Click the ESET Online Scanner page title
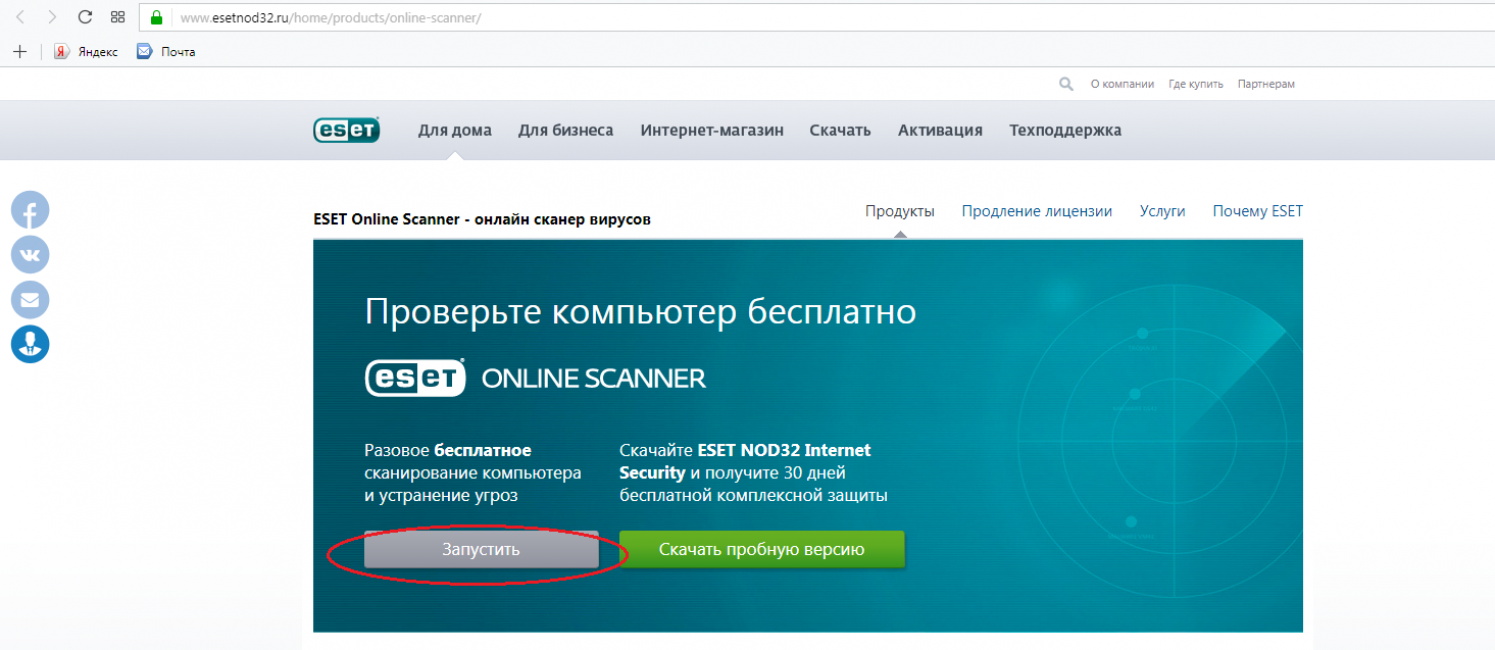Screen dimensions: 1495x650 (x=482, y=219)
